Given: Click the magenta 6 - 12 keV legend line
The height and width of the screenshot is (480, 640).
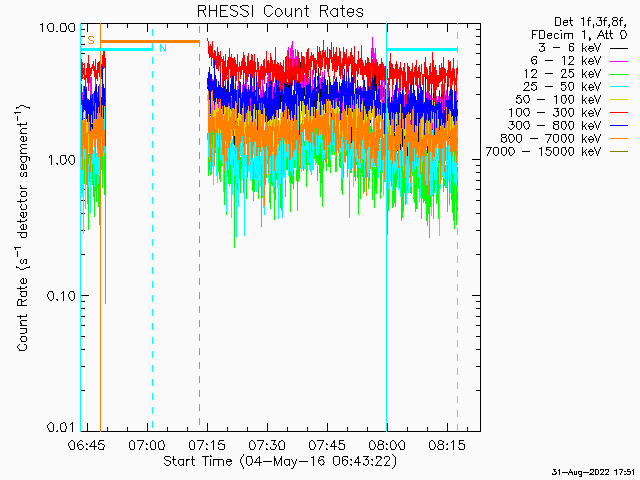Looking at the screenshot, I should [619, 61].
